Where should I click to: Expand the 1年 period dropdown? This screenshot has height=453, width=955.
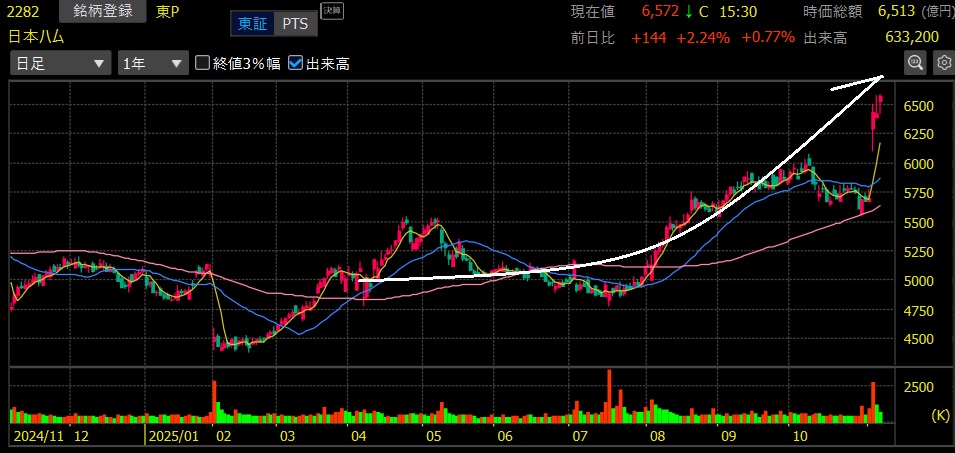[x=152, y=63]
